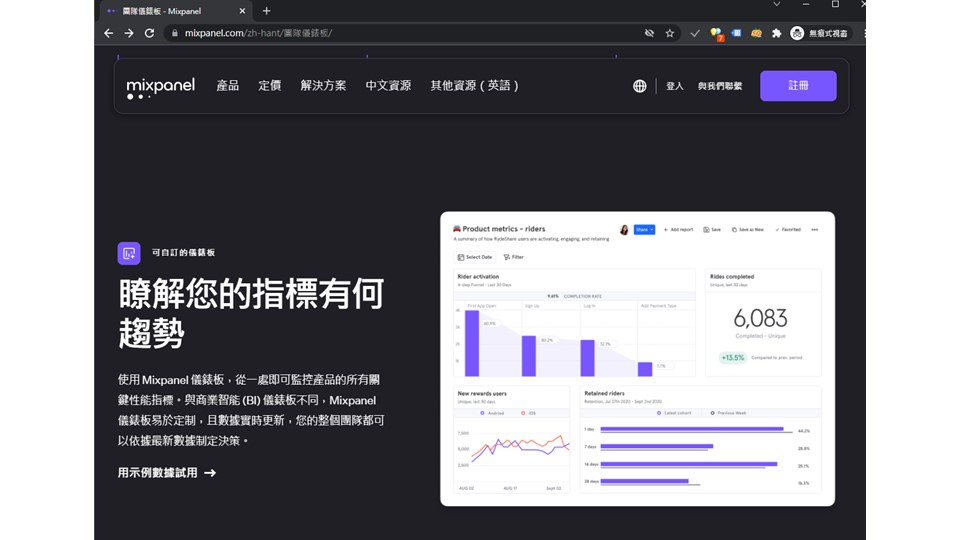Click the Share button in dashboard preview
This screenshot has width=960, height=540.
coord(644,230)
